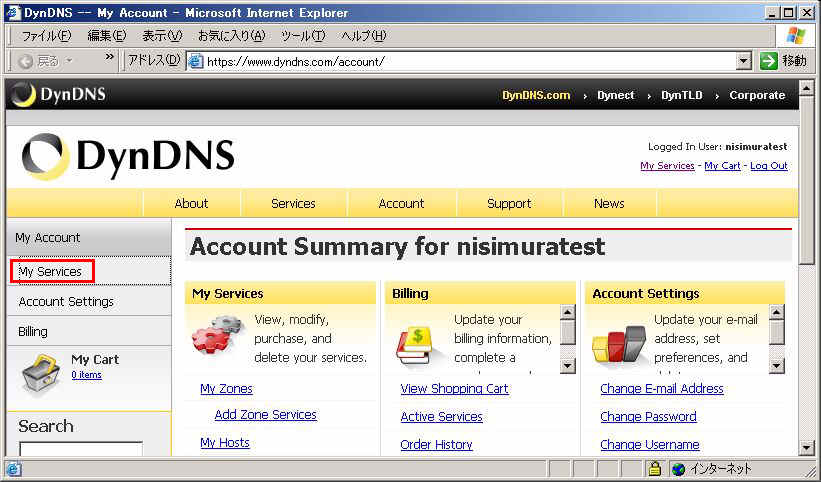Click the Dynect header link
The height and width of the screenshot is (482, 821).
tap(616, 95)
